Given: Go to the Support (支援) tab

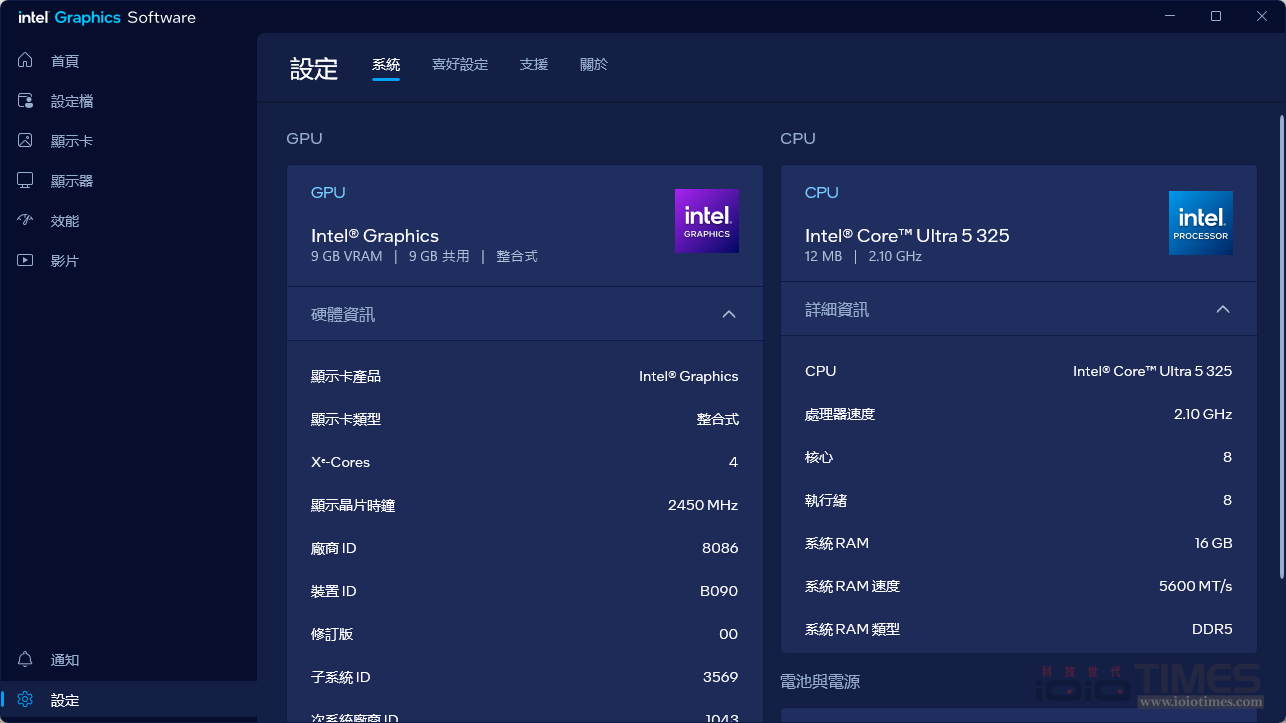Looking at the screenshot, I should click(x=534, y=65).
